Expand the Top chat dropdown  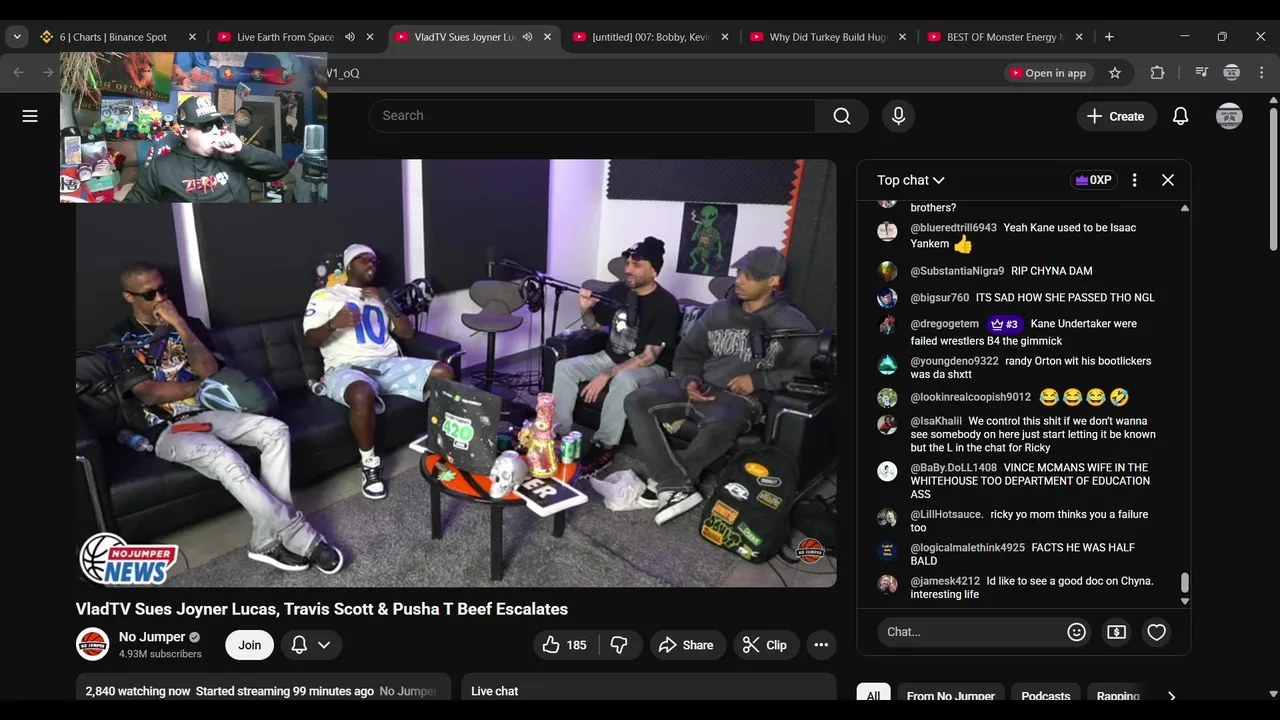pyautogui.click(x=911, y=180)
